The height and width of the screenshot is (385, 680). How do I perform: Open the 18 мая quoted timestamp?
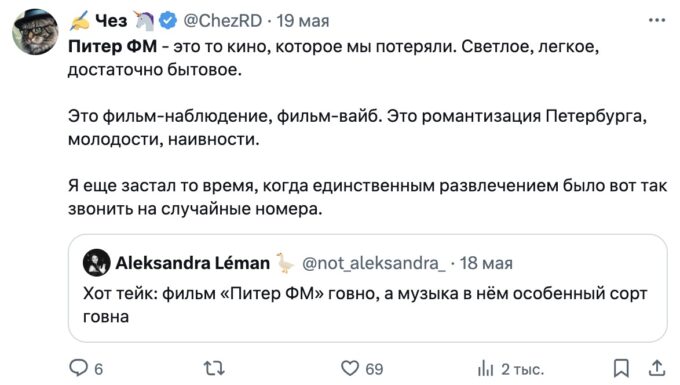486,263
